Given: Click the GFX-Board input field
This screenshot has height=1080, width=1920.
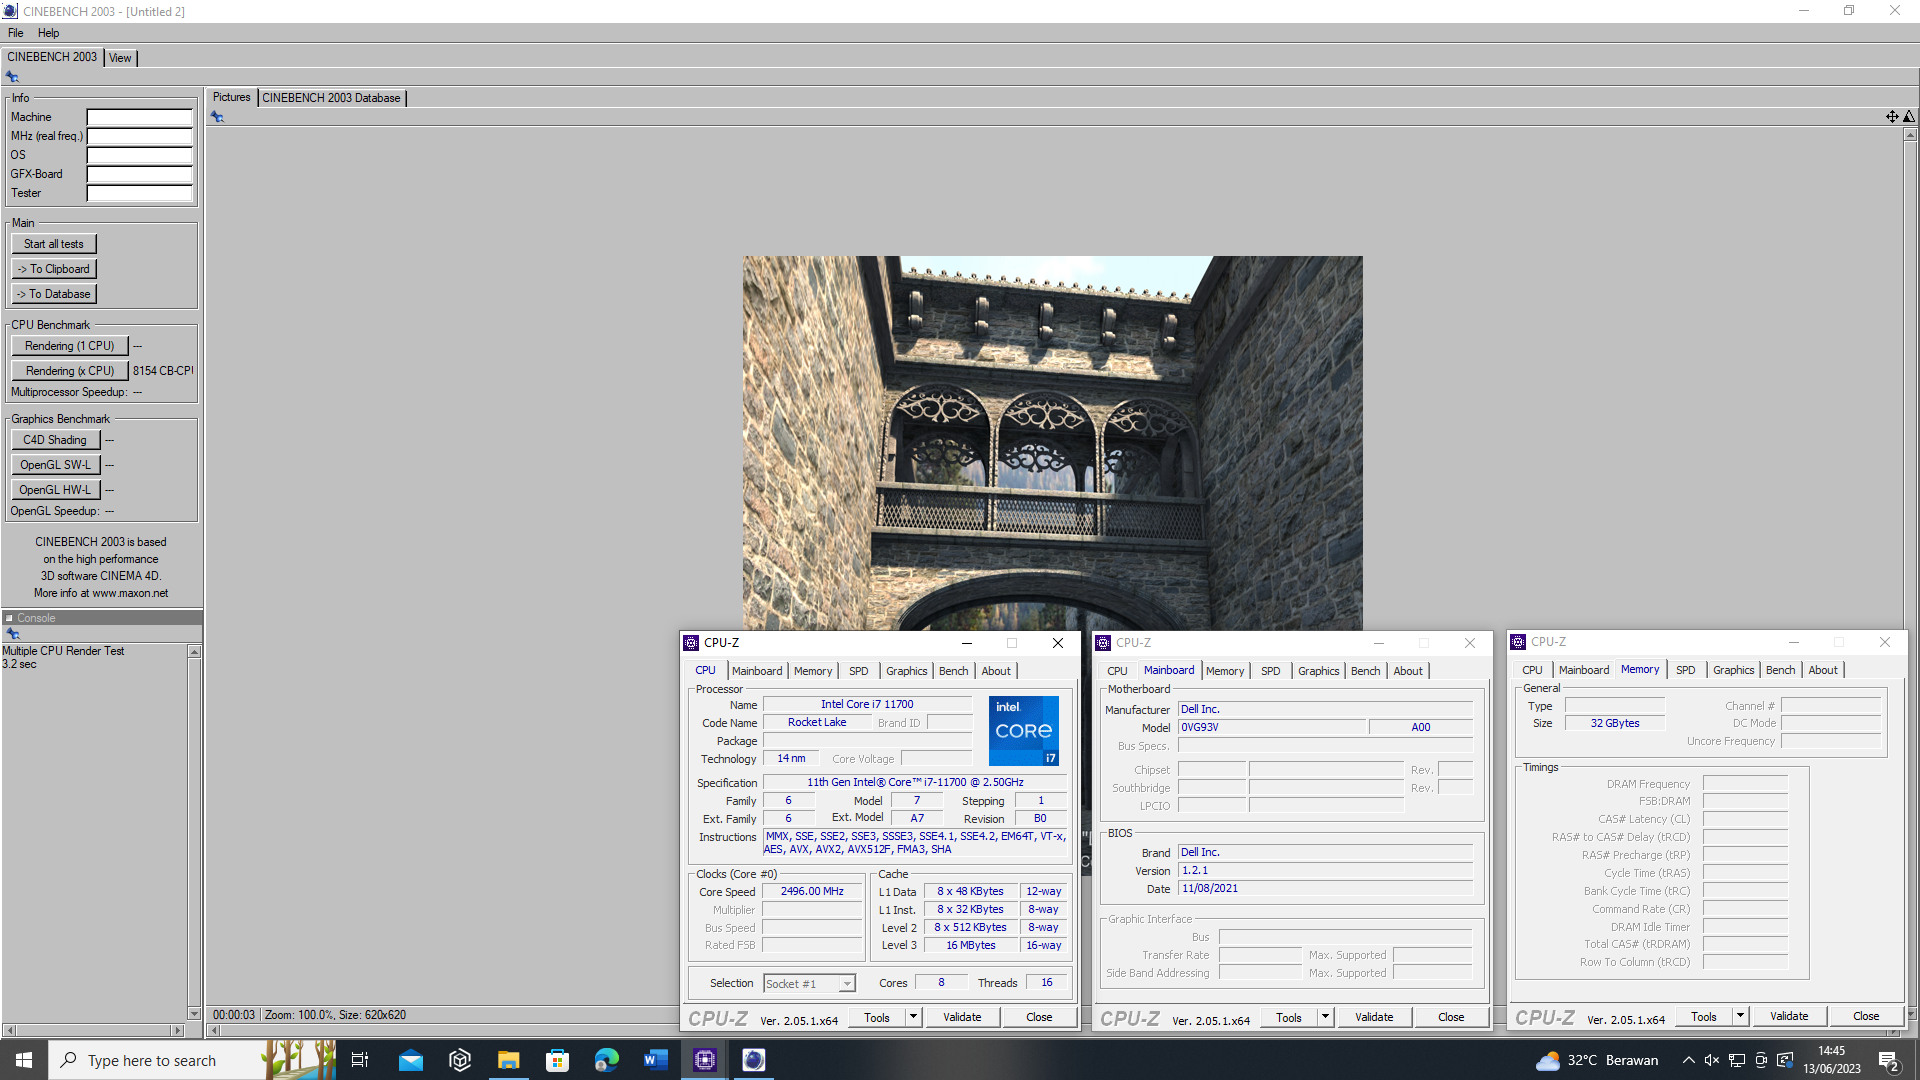Looking at the screenshot, I should (x=139, y=174).
